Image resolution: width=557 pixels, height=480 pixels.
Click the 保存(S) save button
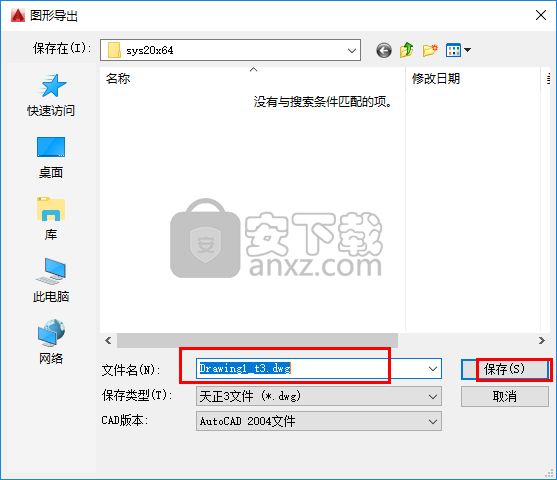pyautogui.click(x=504, y=369)
